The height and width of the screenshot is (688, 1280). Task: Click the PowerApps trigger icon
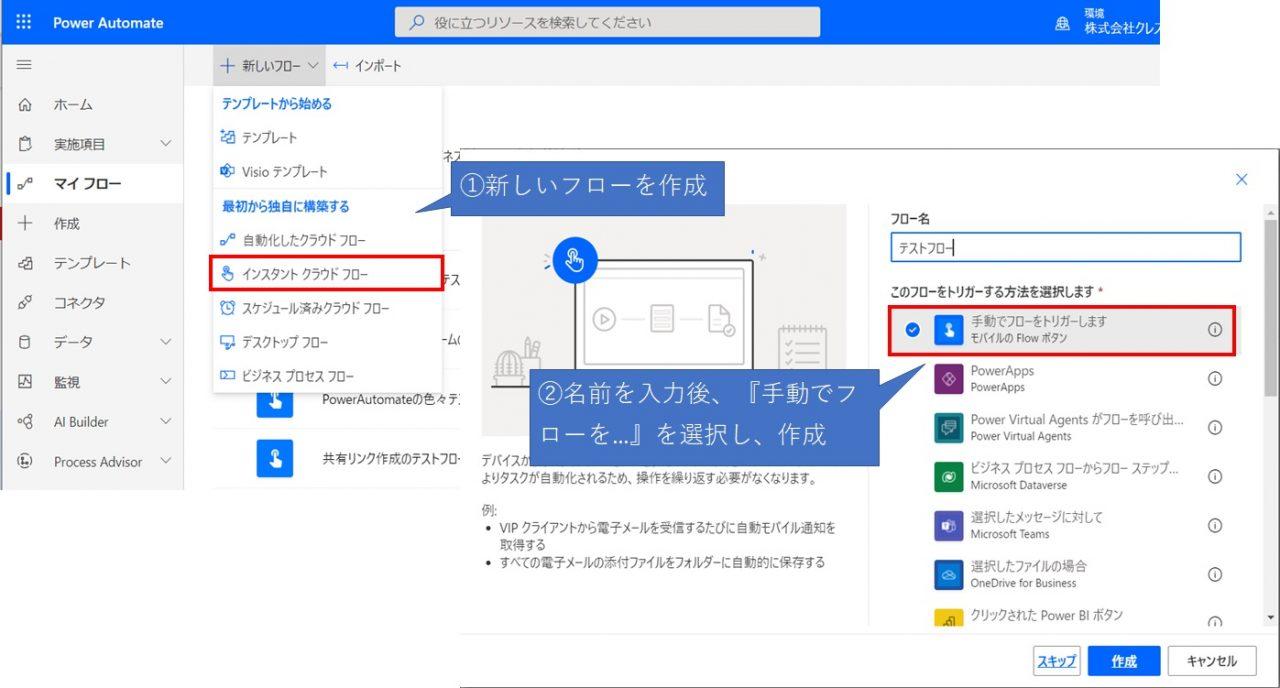pyautogui.click(x=948, y=379)
